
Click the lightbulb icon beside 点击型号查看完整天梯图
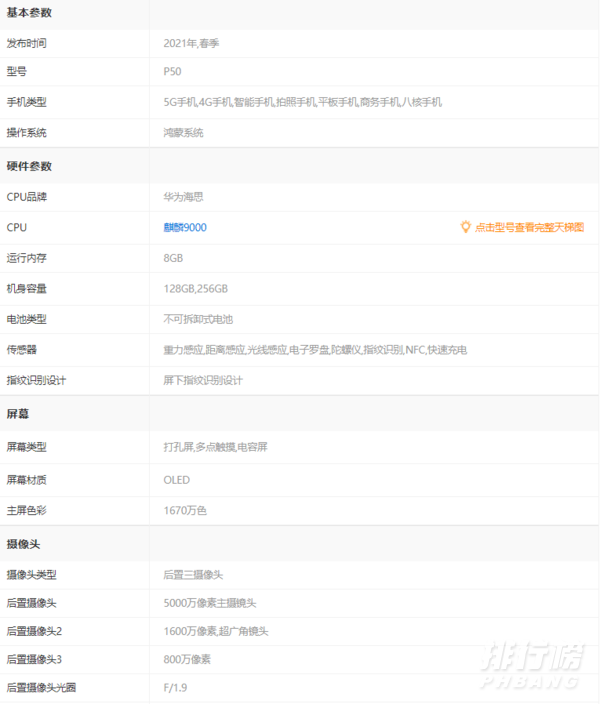coord(466,227)
